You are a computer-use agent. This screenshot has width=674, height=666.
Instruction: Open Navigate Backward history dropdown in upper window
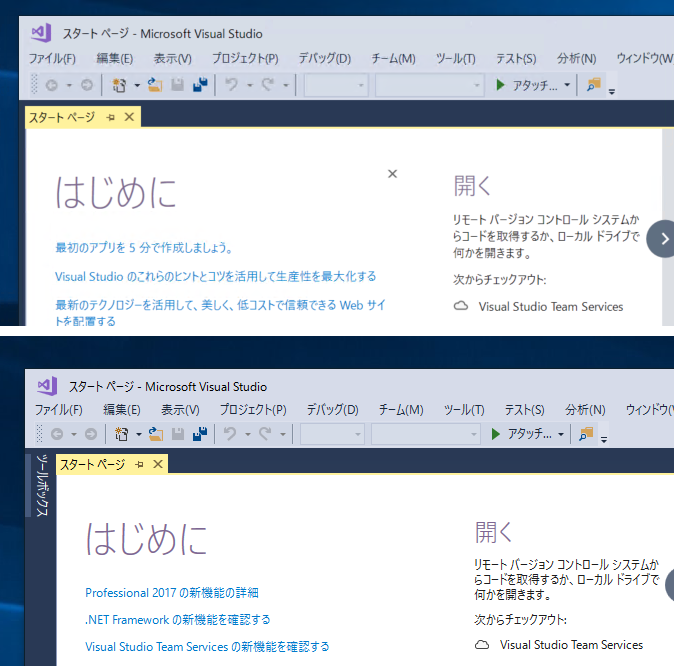pos(69,86)
